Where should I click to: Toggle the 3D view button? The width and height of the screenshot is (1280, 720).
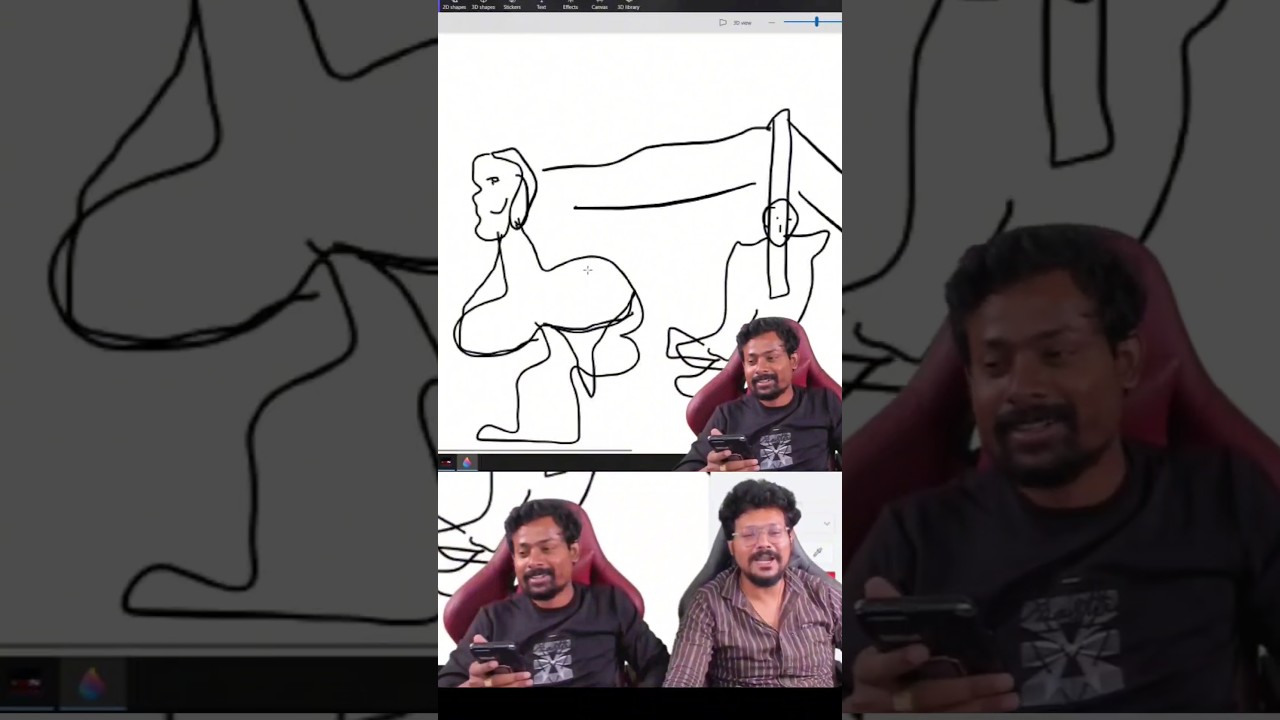coord(735,22)
